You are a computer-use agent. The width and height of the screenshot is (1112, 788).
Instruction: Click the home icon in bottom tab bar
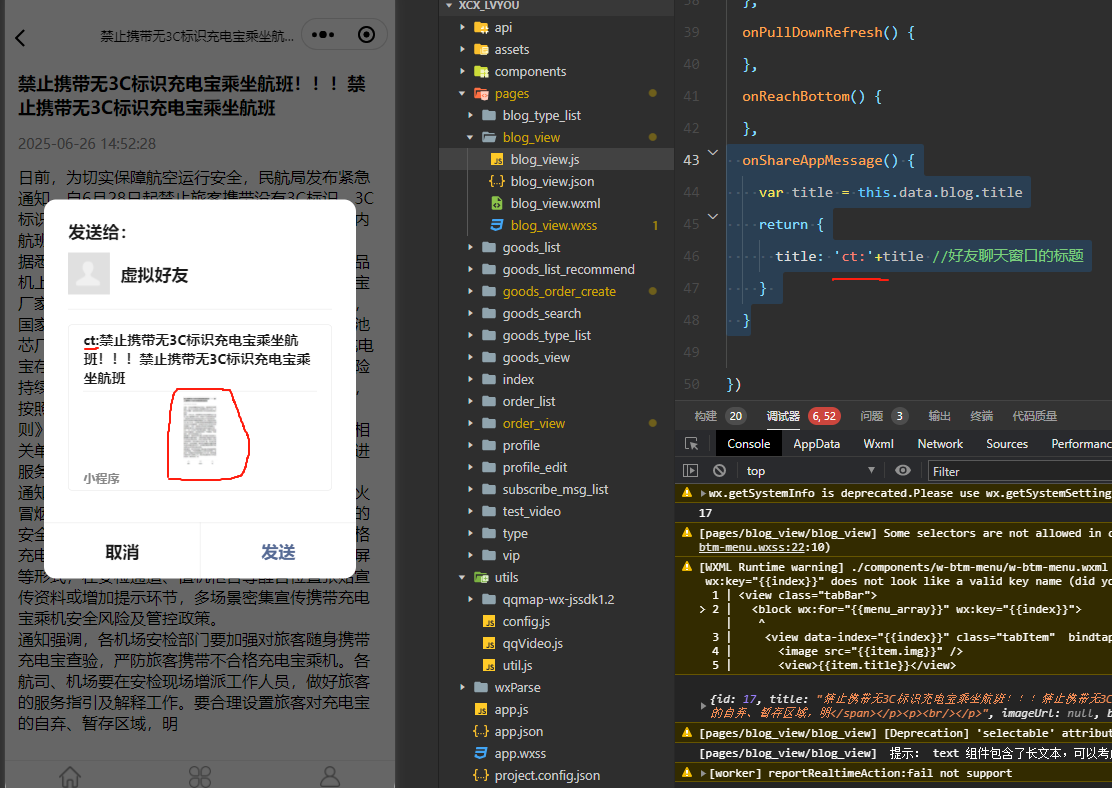pyautogui.click(x=70, y=776)
